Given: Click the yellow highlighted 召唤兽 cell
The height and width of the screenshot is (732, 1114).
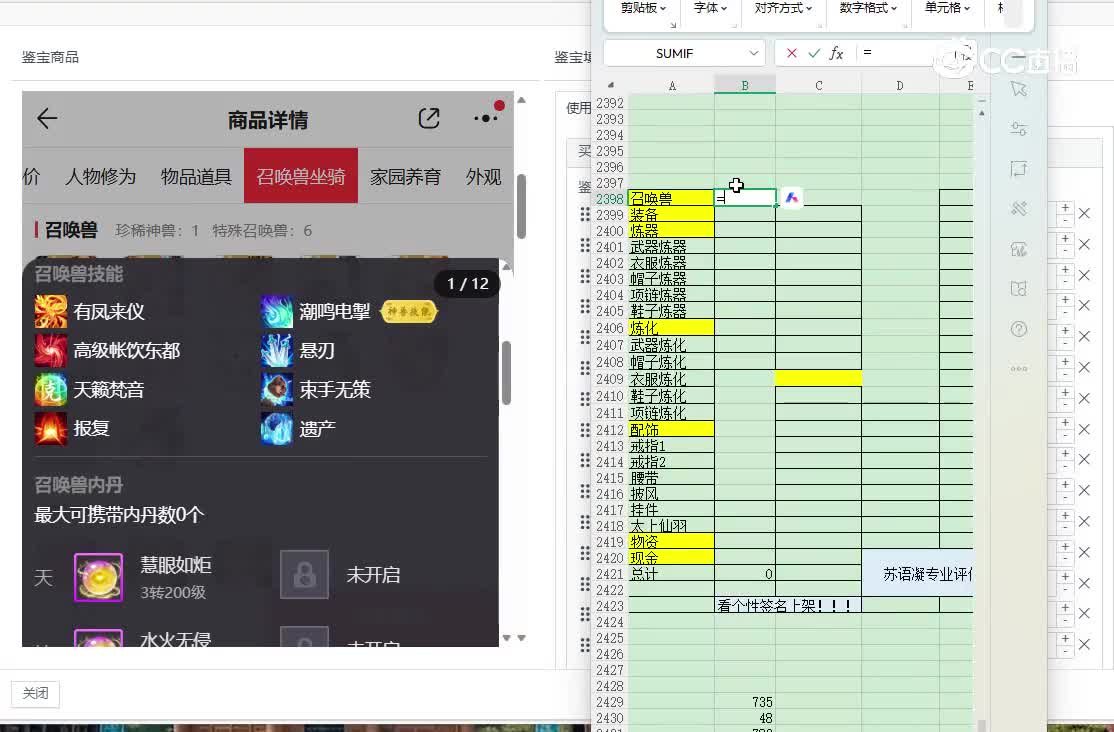Looking at the screenshot, I should [670, 199].
